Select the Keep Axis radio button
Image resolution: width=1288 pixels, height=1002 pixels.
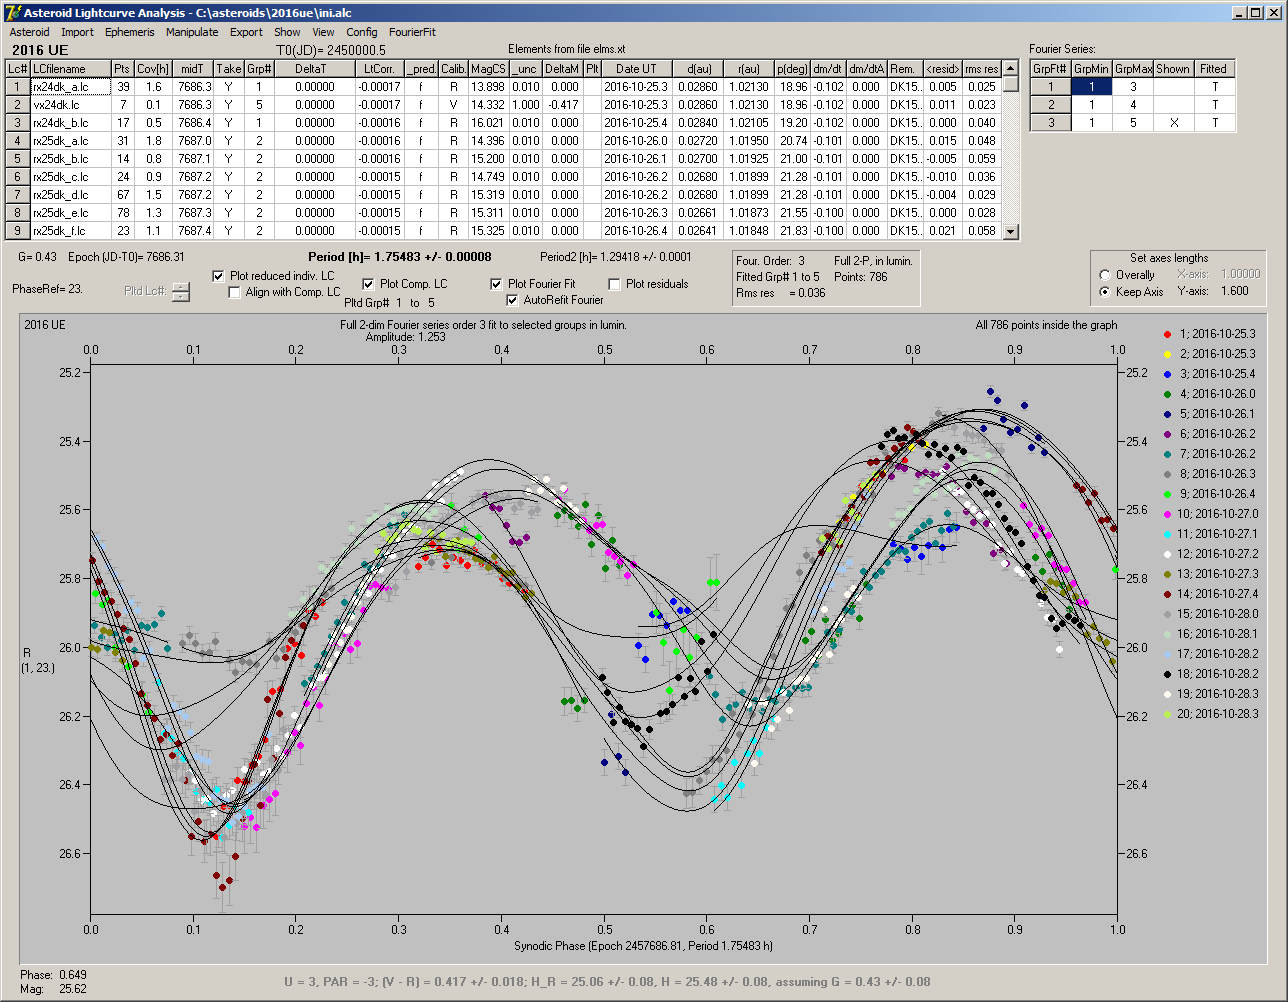(1105, 292)
